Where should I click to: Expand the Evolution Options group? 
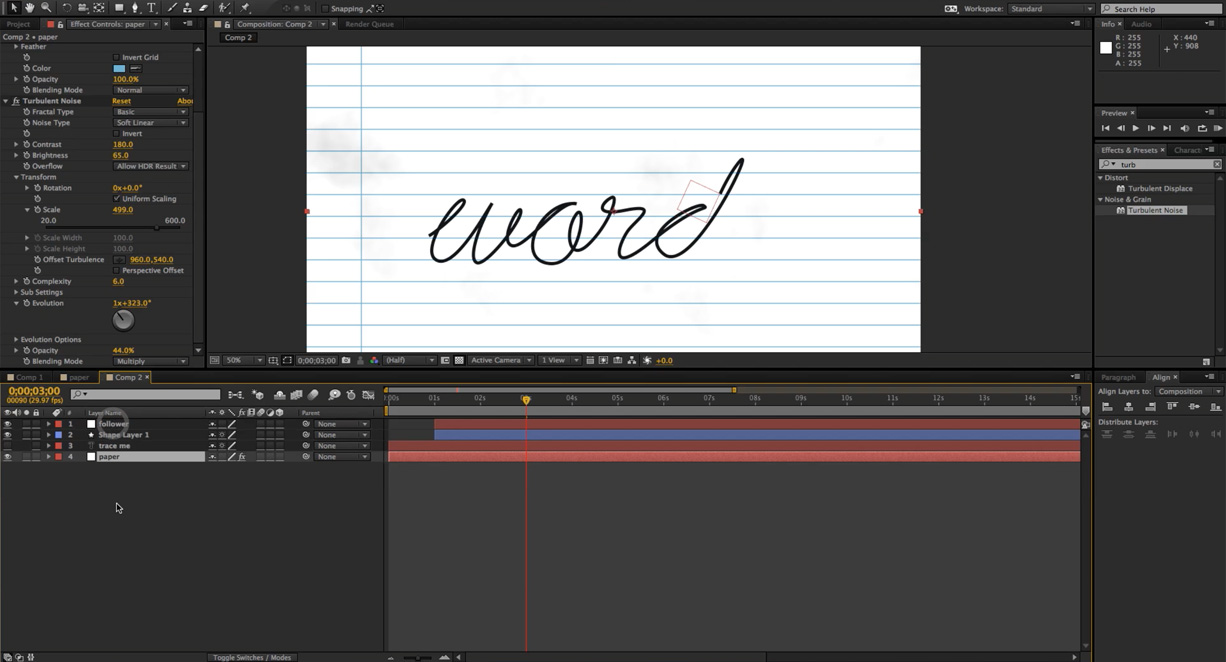16,340
